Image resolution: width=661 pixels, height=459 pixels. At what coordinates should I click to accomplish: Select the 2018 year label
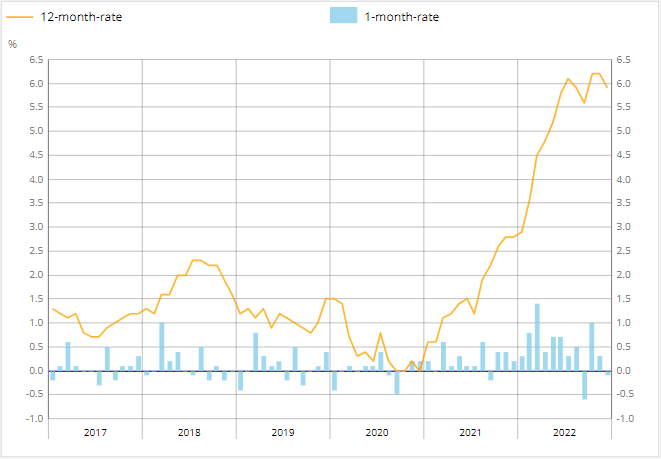click(189, 432)
